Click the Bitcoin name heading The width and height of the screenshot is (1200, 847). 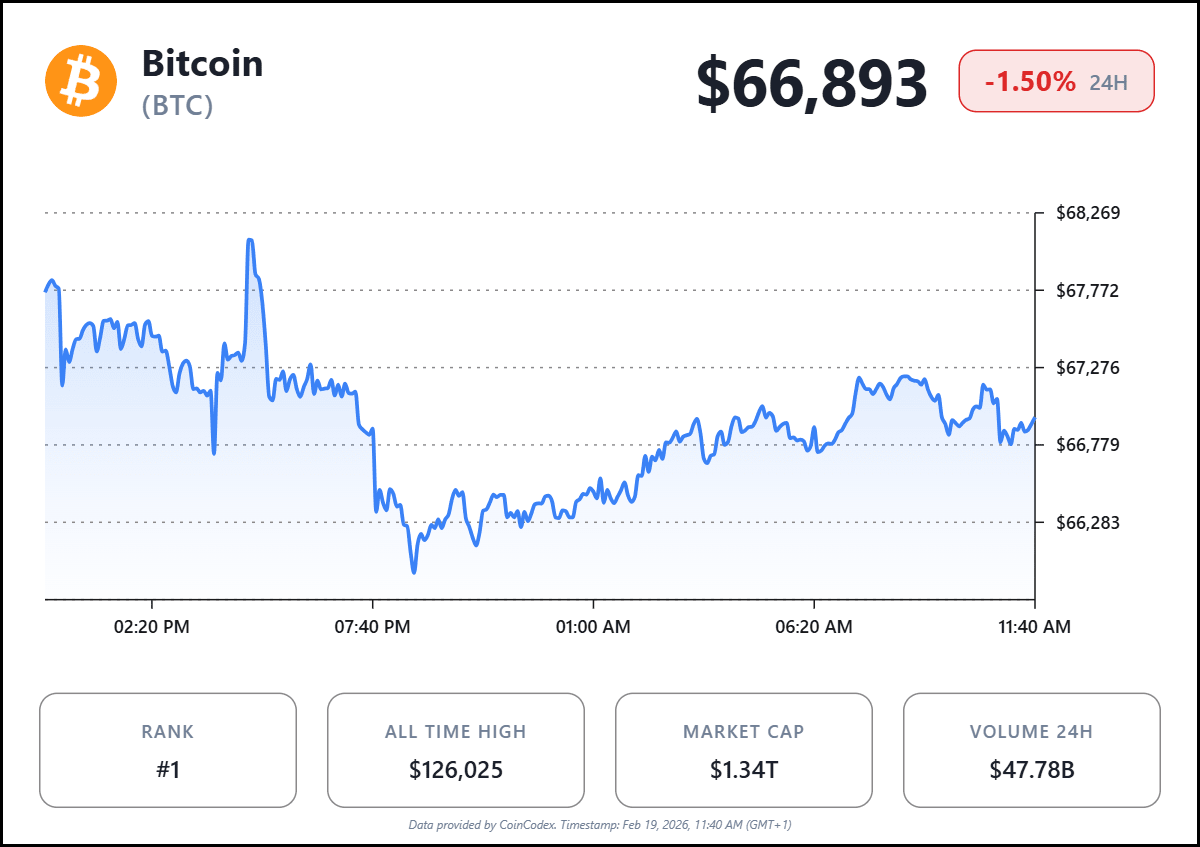(x=202, y=63)
